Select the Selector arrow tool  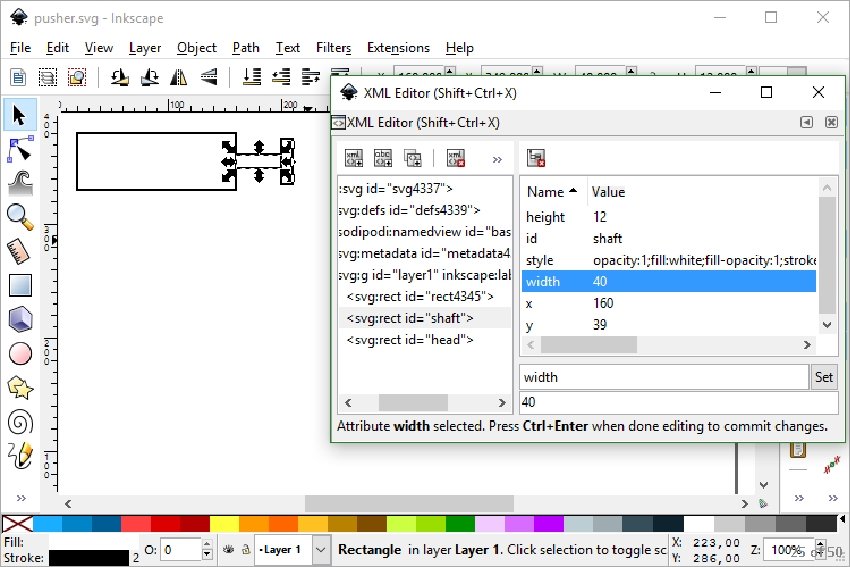pos(20,115)
